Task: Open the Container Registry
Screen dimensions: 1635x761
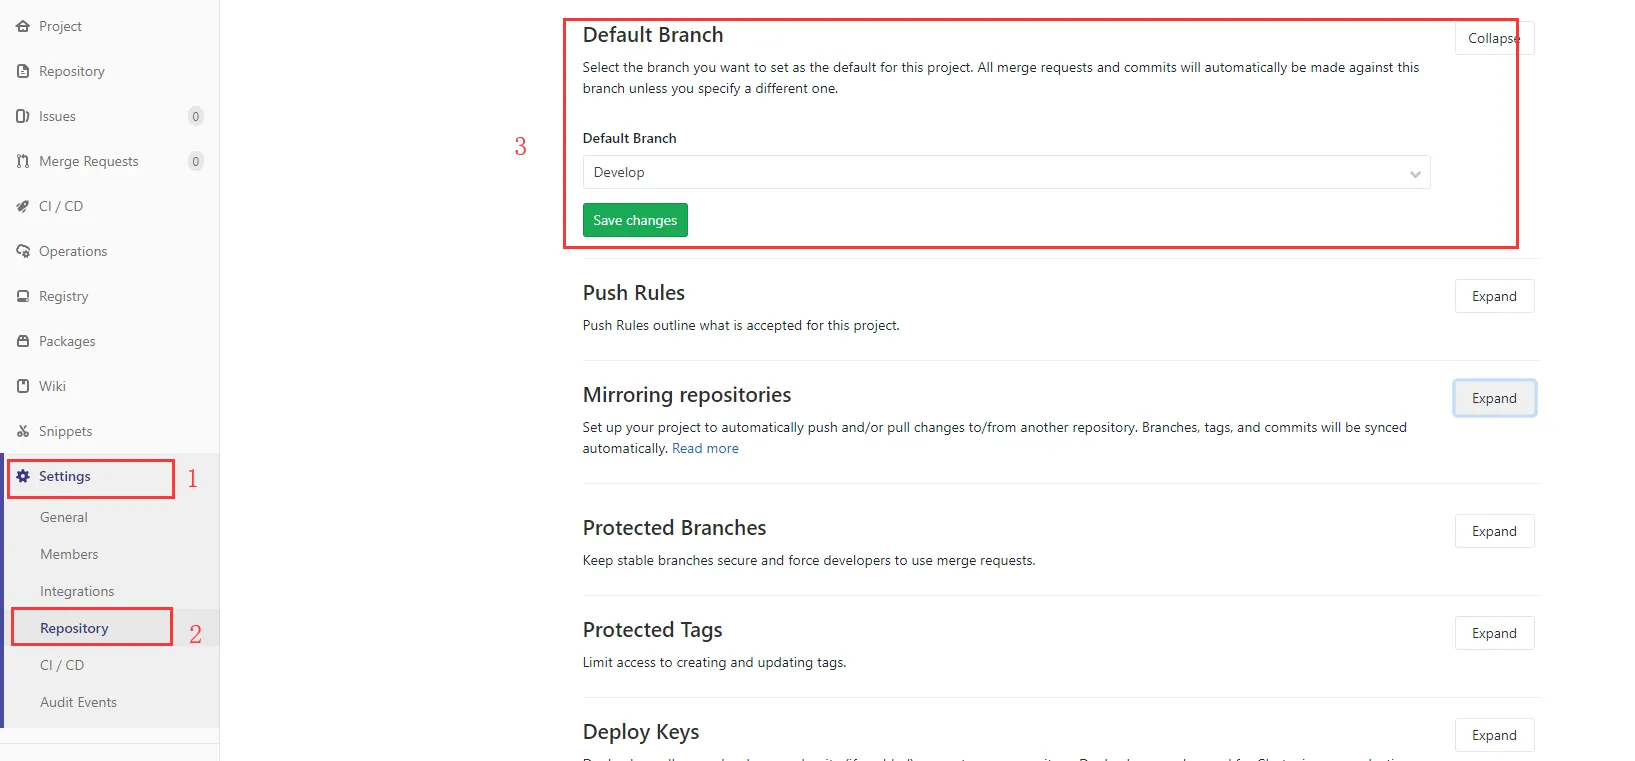Action: pos(64,296)
